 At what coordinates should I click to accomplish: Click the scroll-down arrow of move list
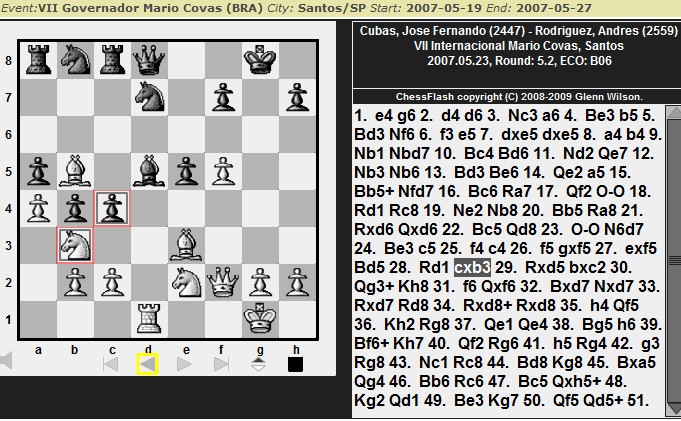(673, 411)
